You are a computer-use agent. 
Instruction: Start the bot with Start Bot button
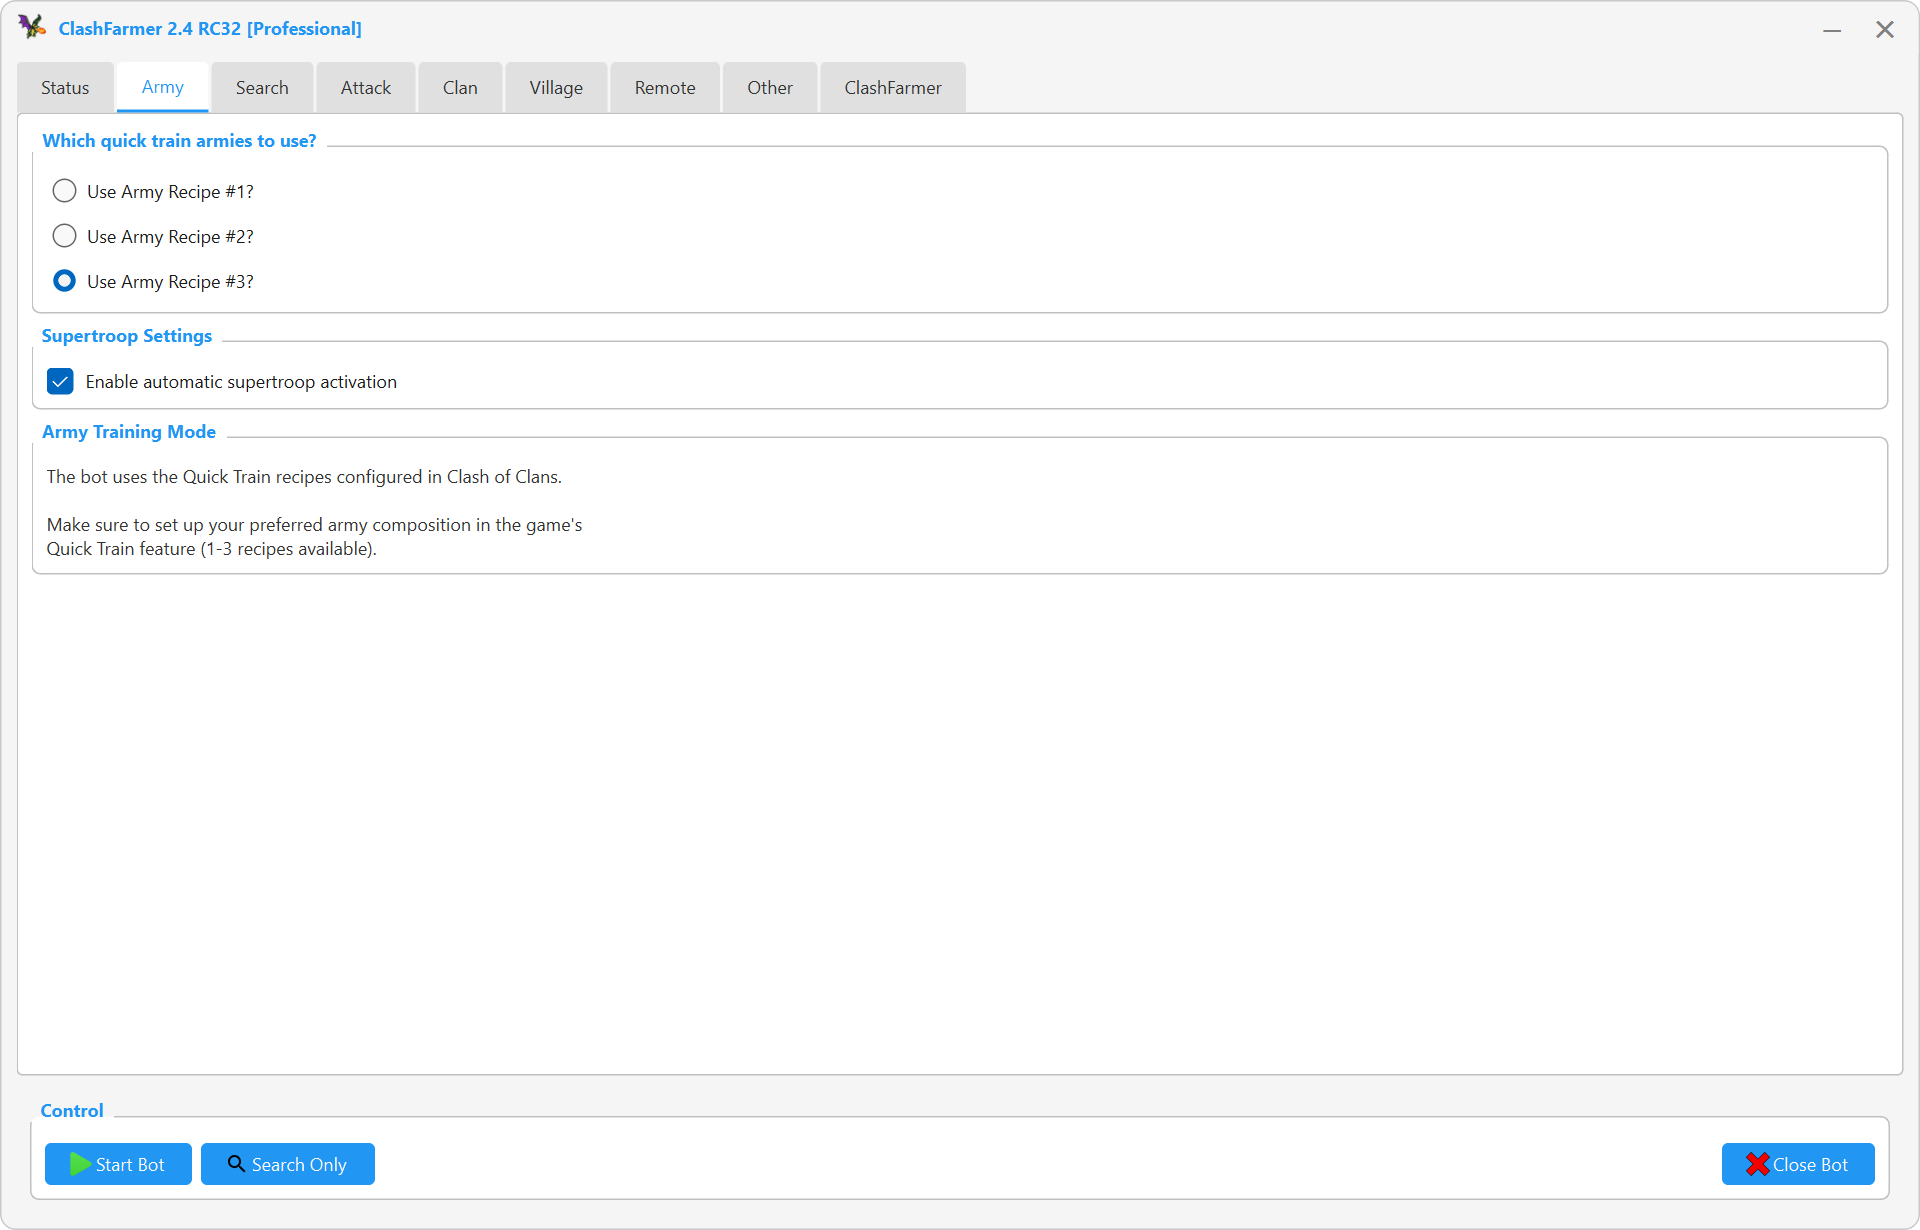pos(118,1164)
